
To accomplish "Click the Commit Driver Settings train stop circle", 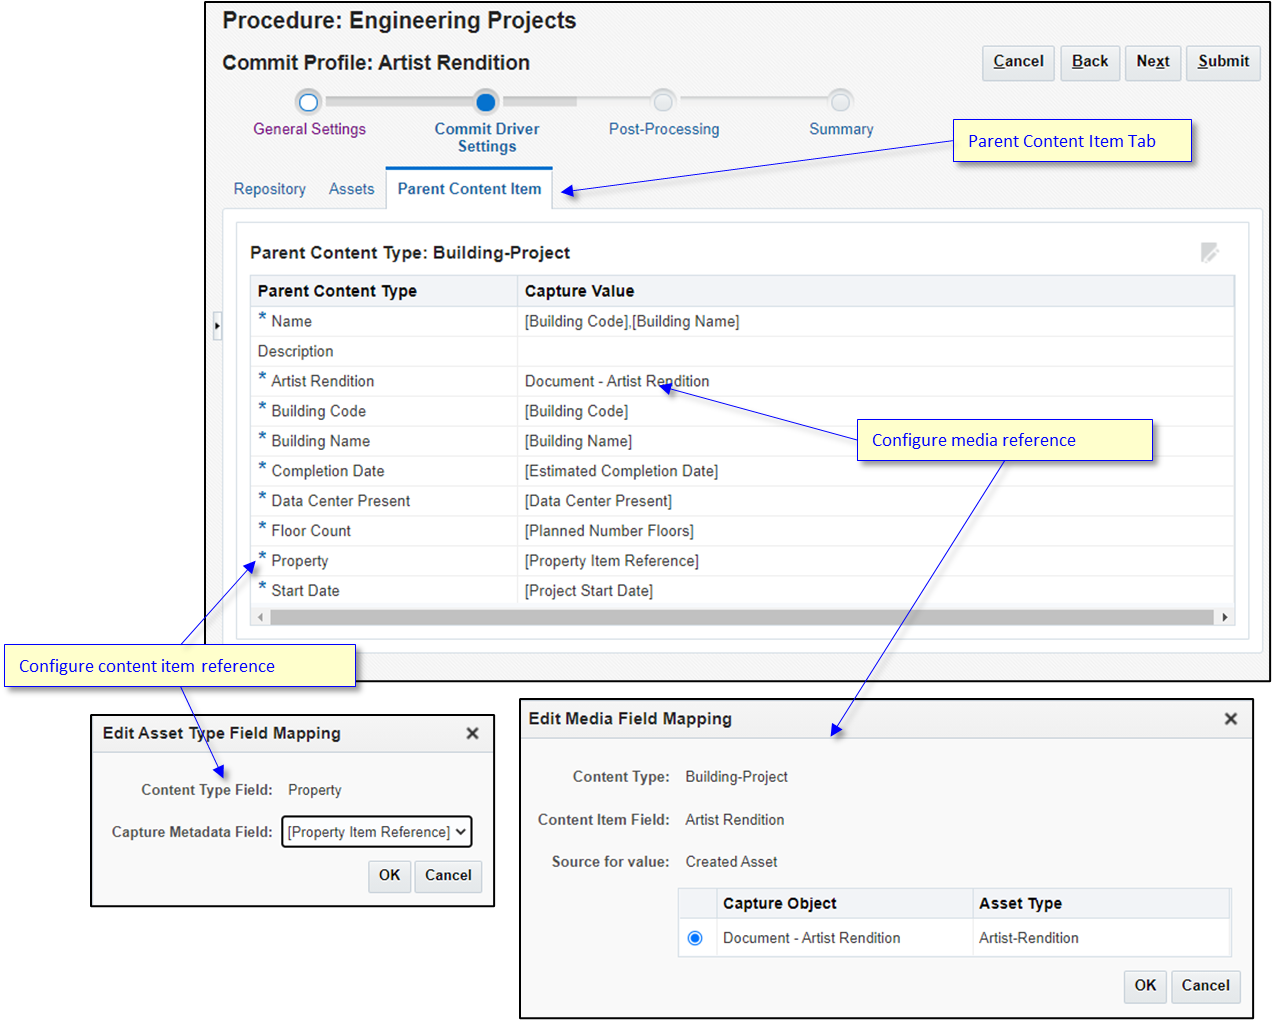I will (486, 102).
